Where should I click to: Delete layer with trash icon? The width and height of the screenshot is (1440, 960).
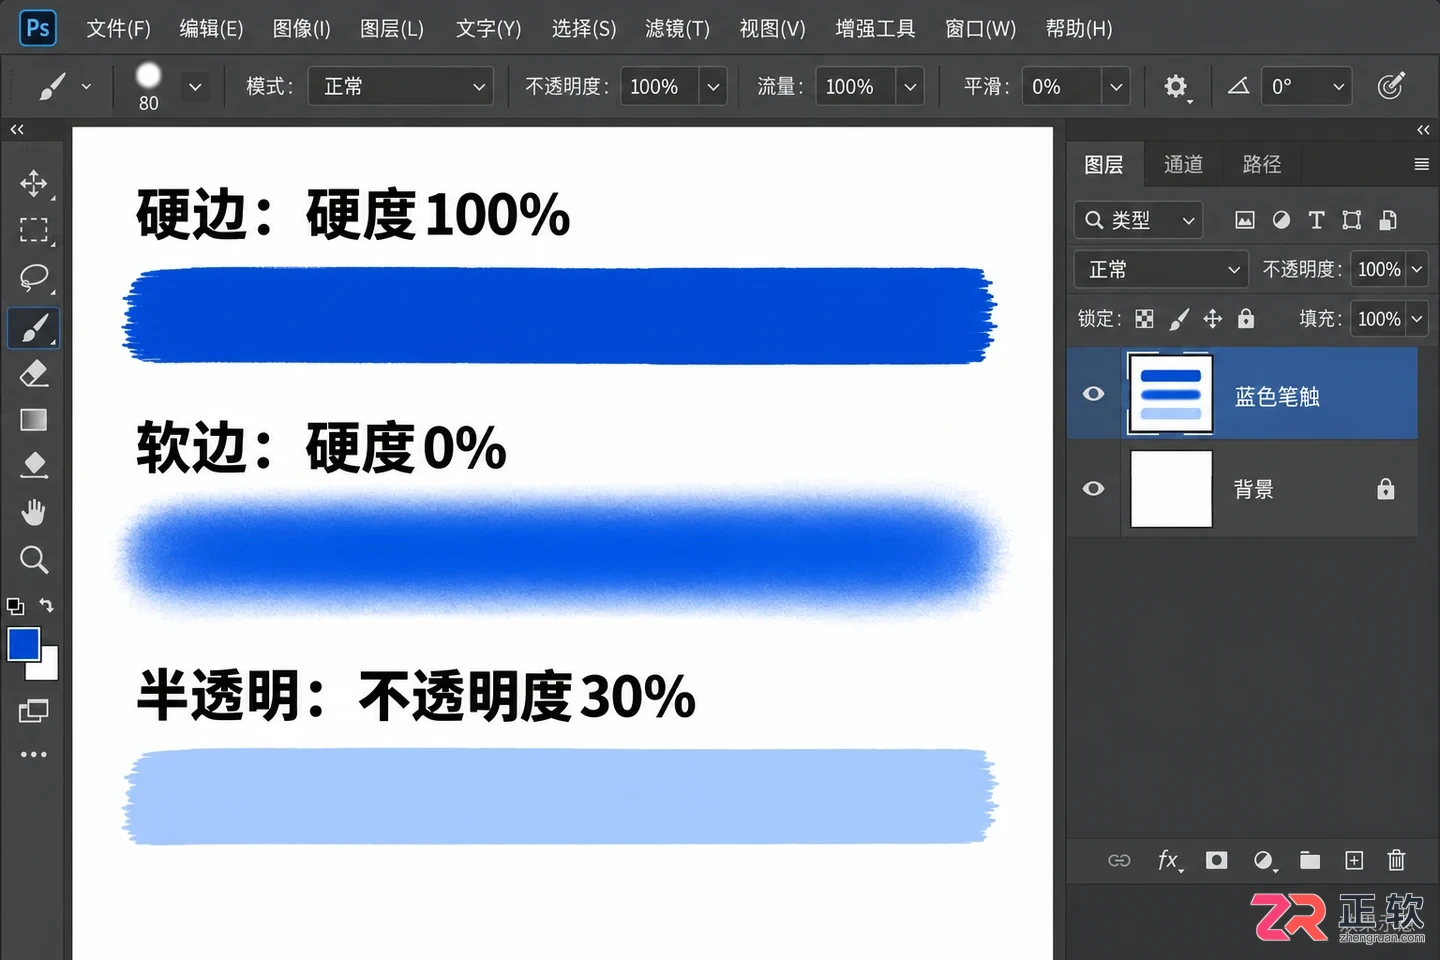1396,860
